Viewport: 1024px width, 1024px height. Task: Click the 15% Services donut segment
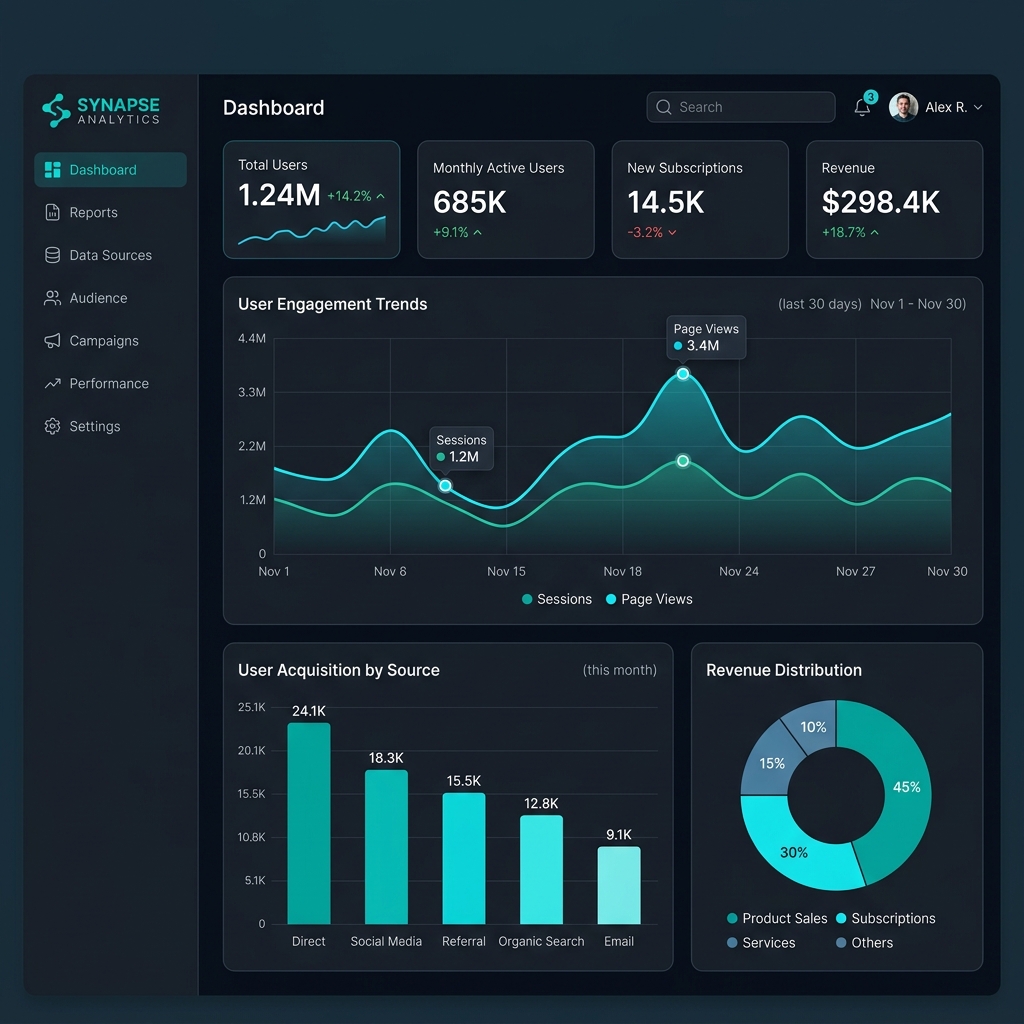point(772,763)
